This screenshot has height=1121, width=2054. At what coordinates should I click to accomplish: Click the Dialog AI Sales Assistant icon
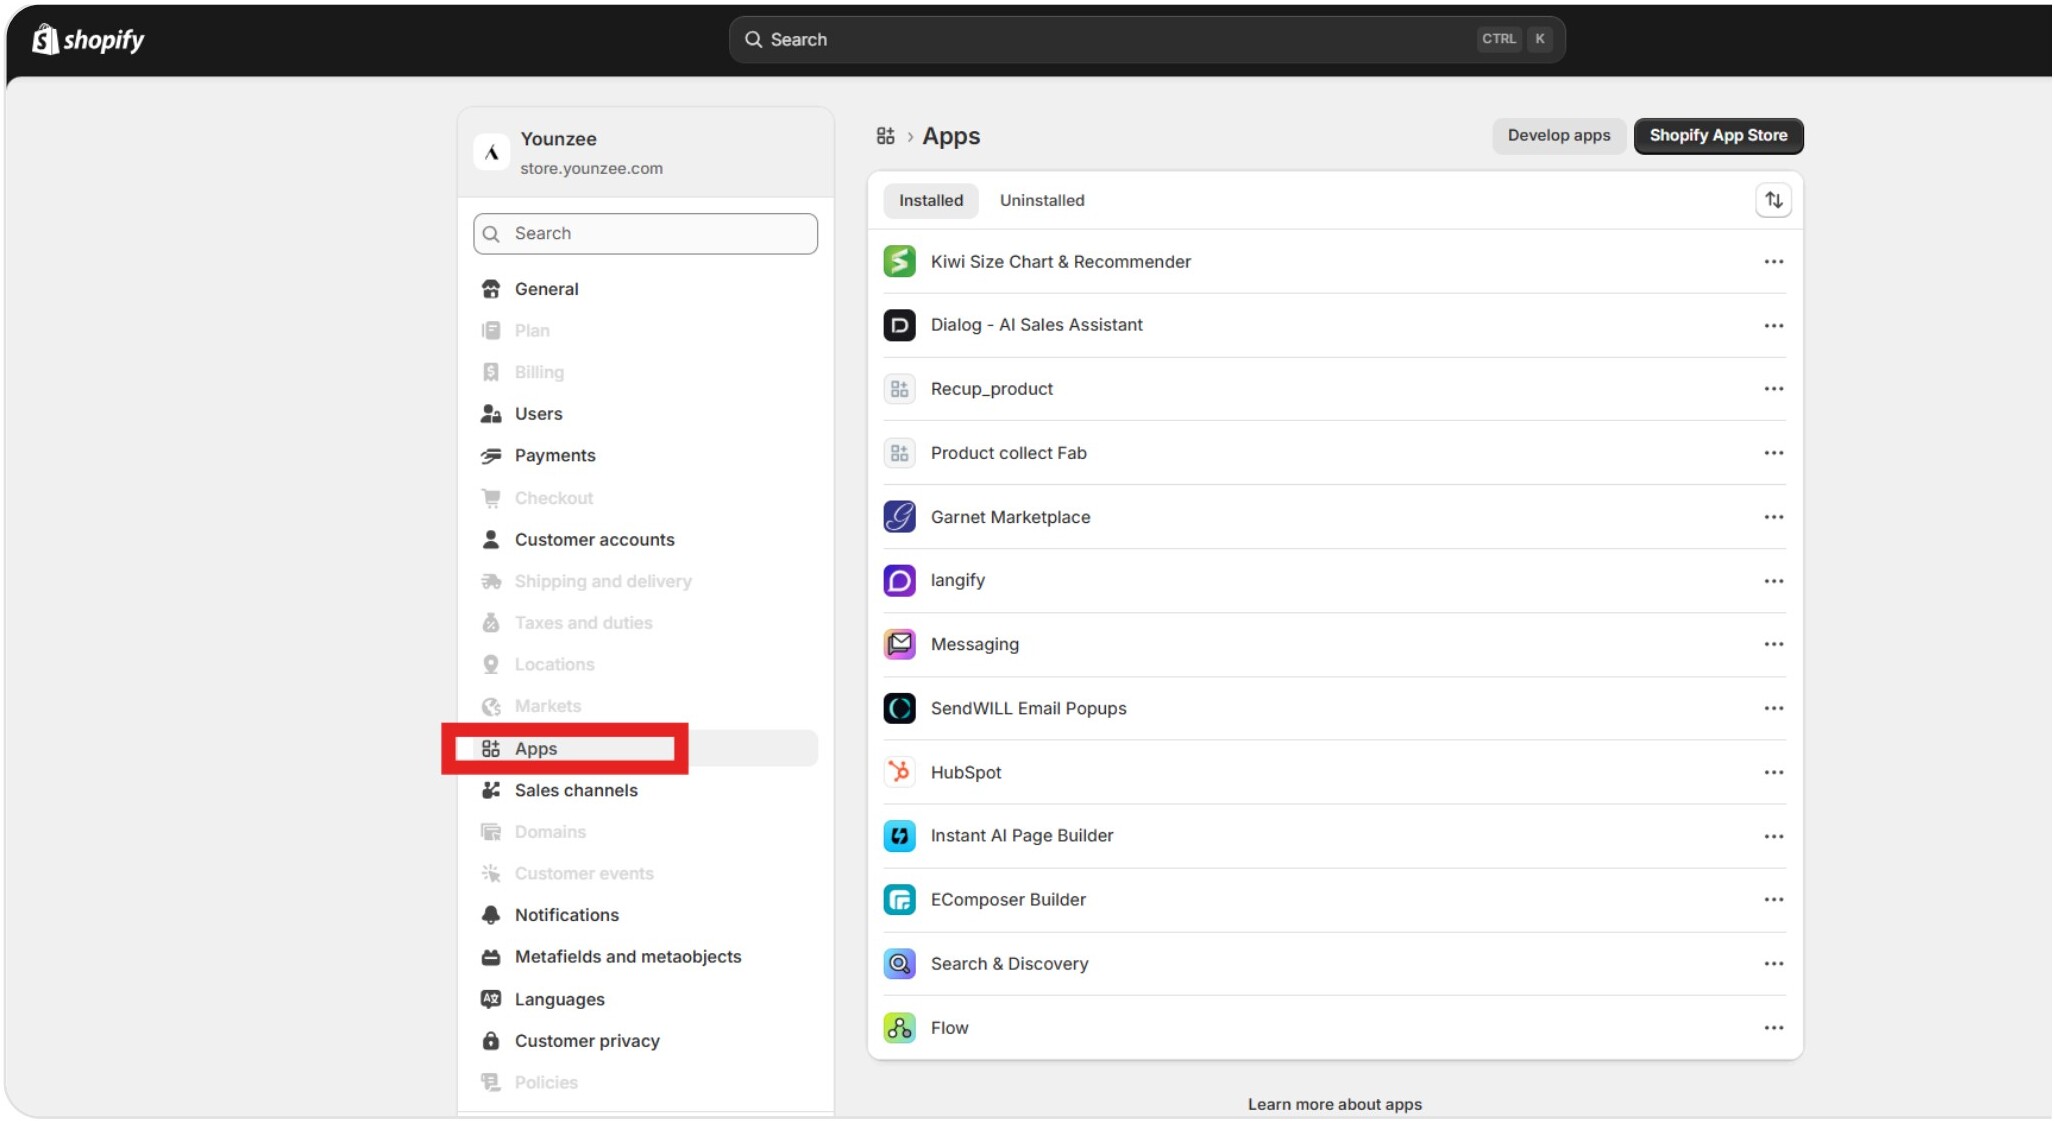pyautogui.click(x=899, y=325)
